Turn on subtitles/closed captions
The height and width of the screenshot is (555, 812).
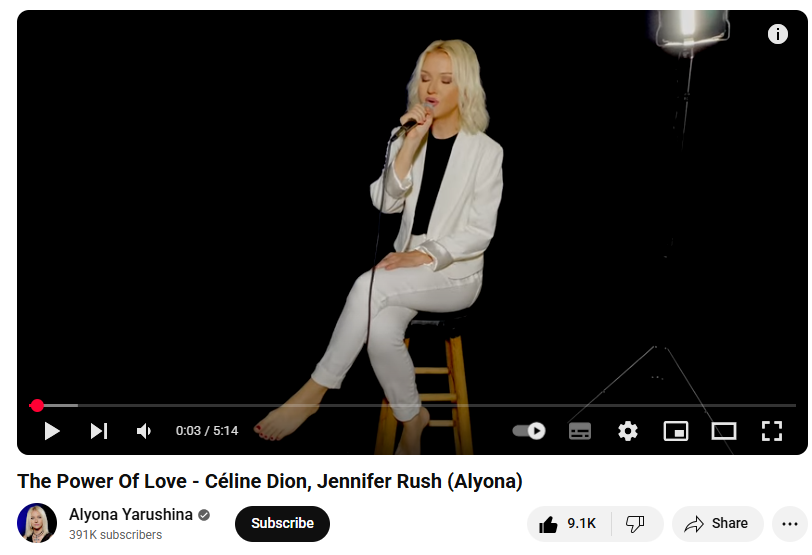579,431
